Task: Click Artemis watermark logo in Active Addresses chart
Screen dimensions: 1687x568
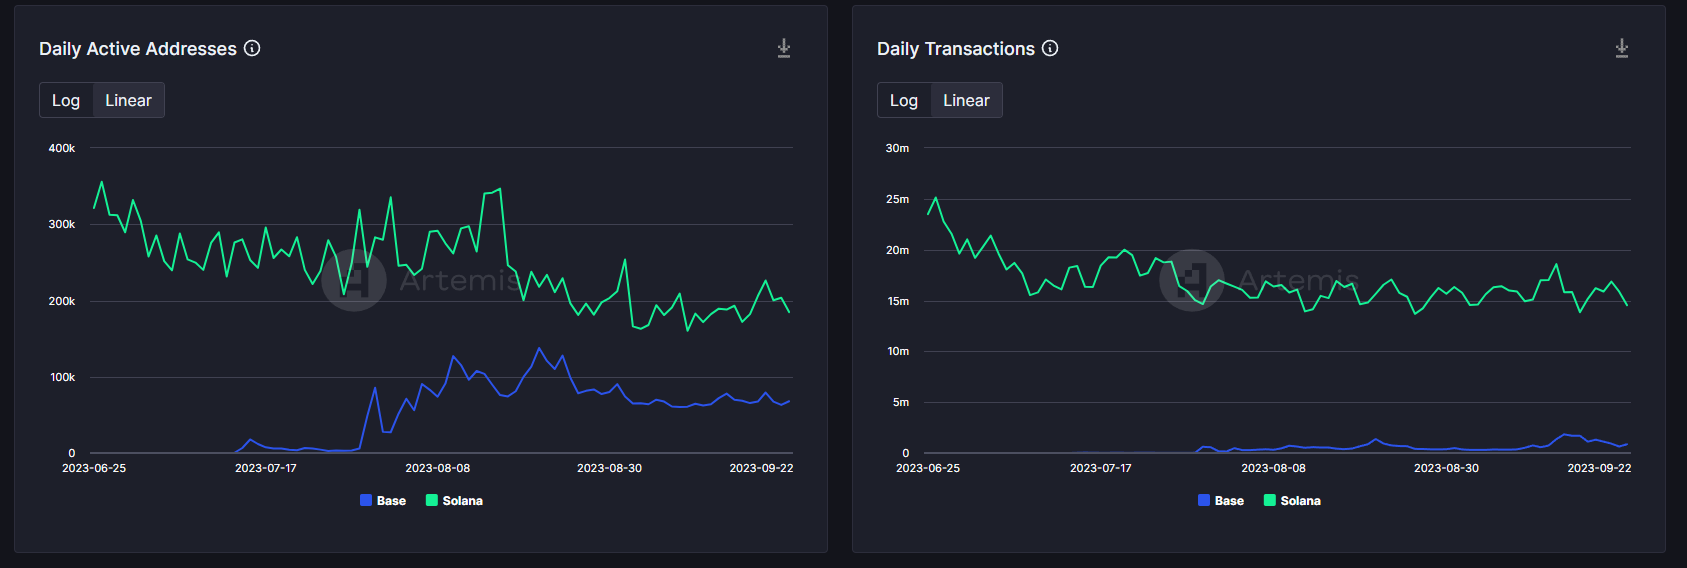Action: [x=354, y=280]
